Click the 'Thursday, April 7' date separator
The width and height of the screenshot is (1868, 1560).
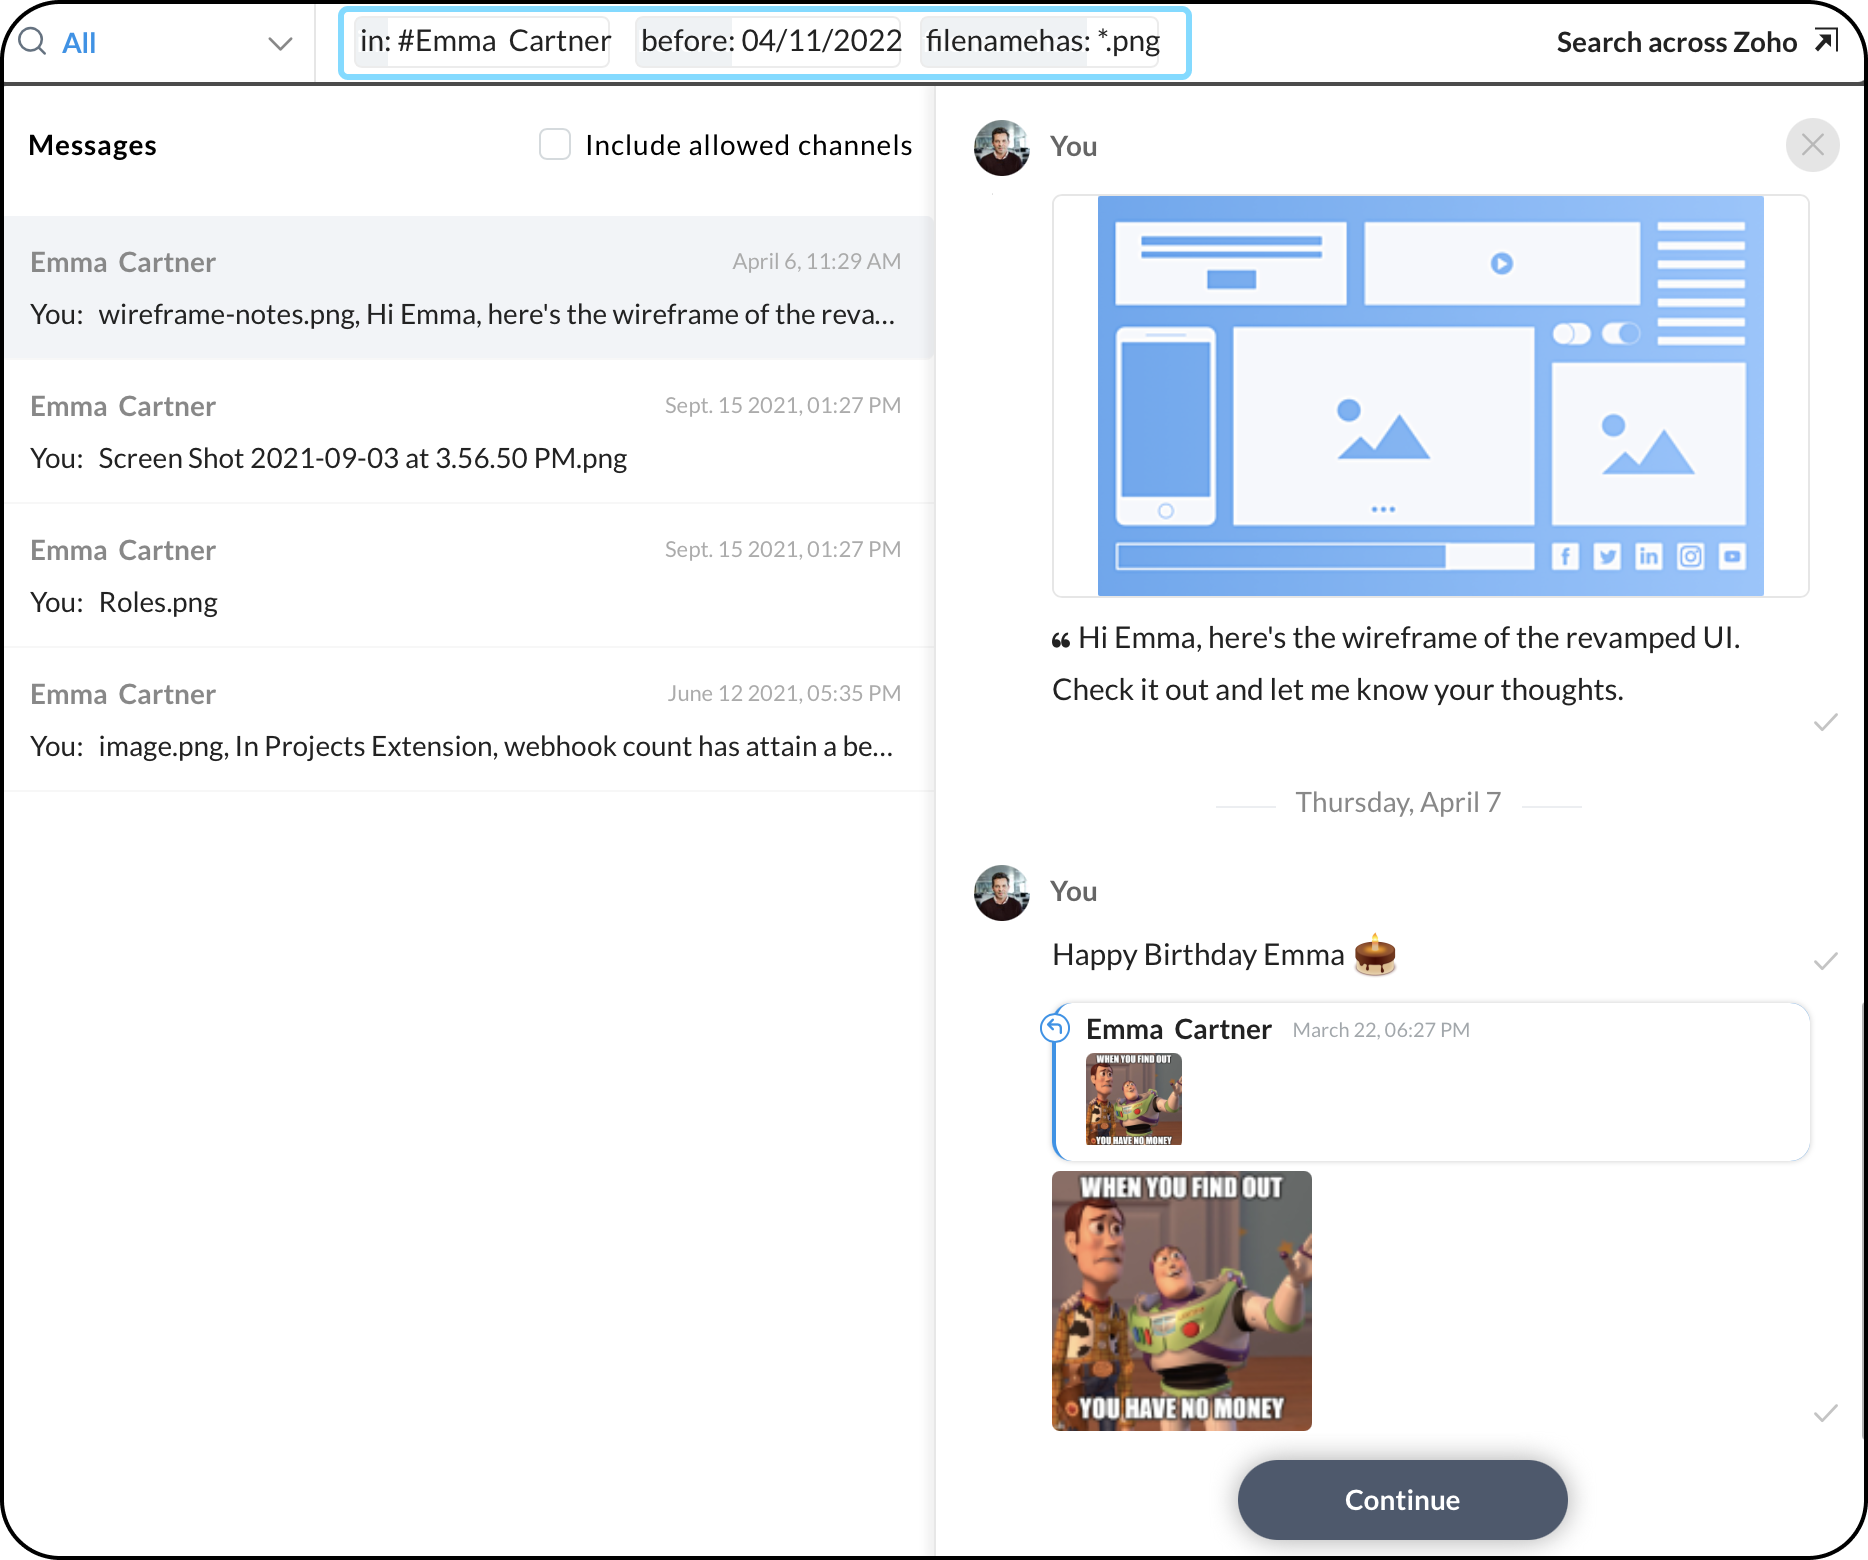tap(1398, 803)
